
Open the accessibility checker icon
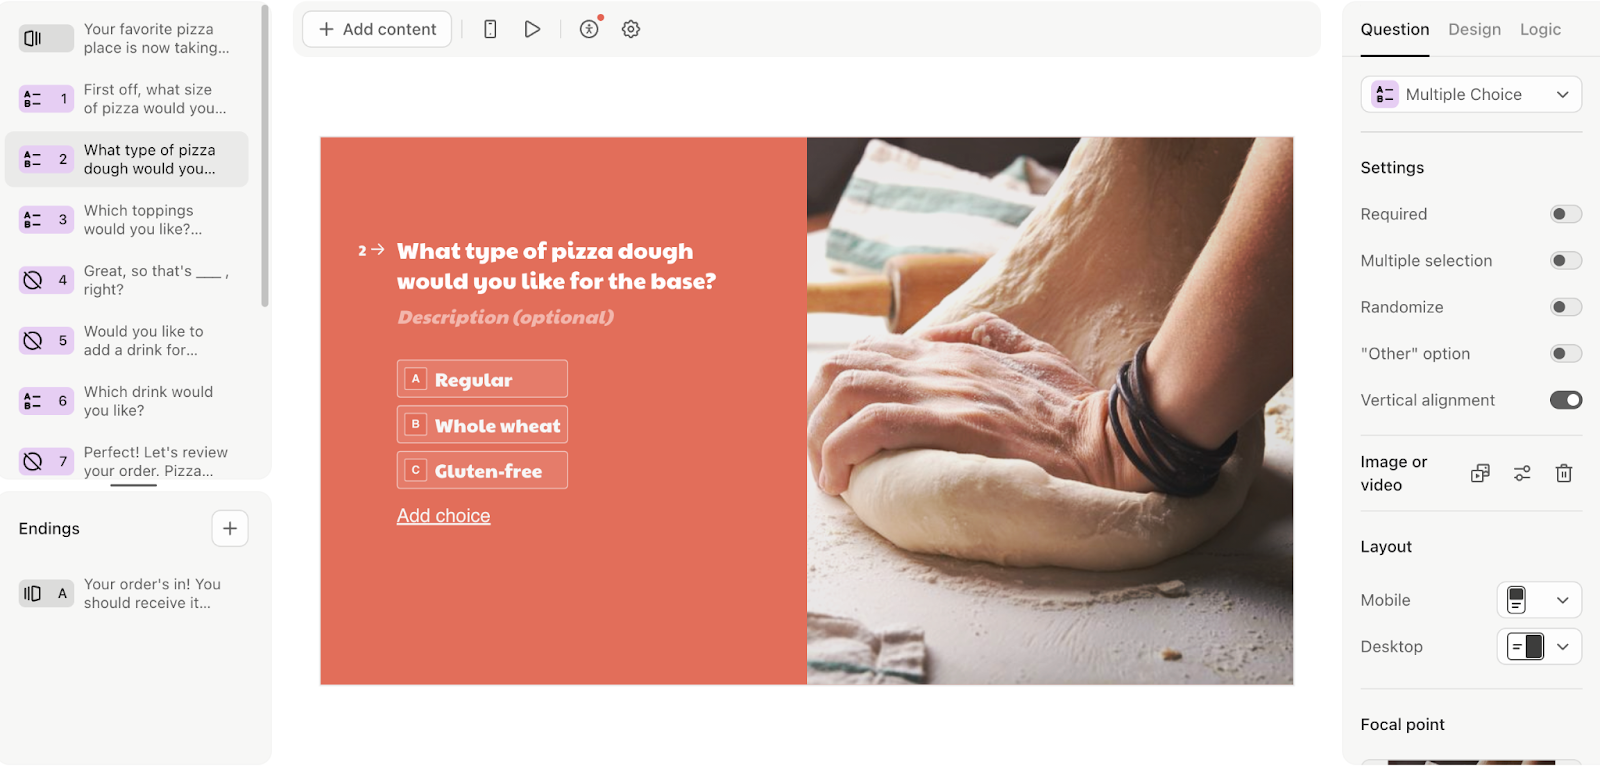tap(590, 29)
